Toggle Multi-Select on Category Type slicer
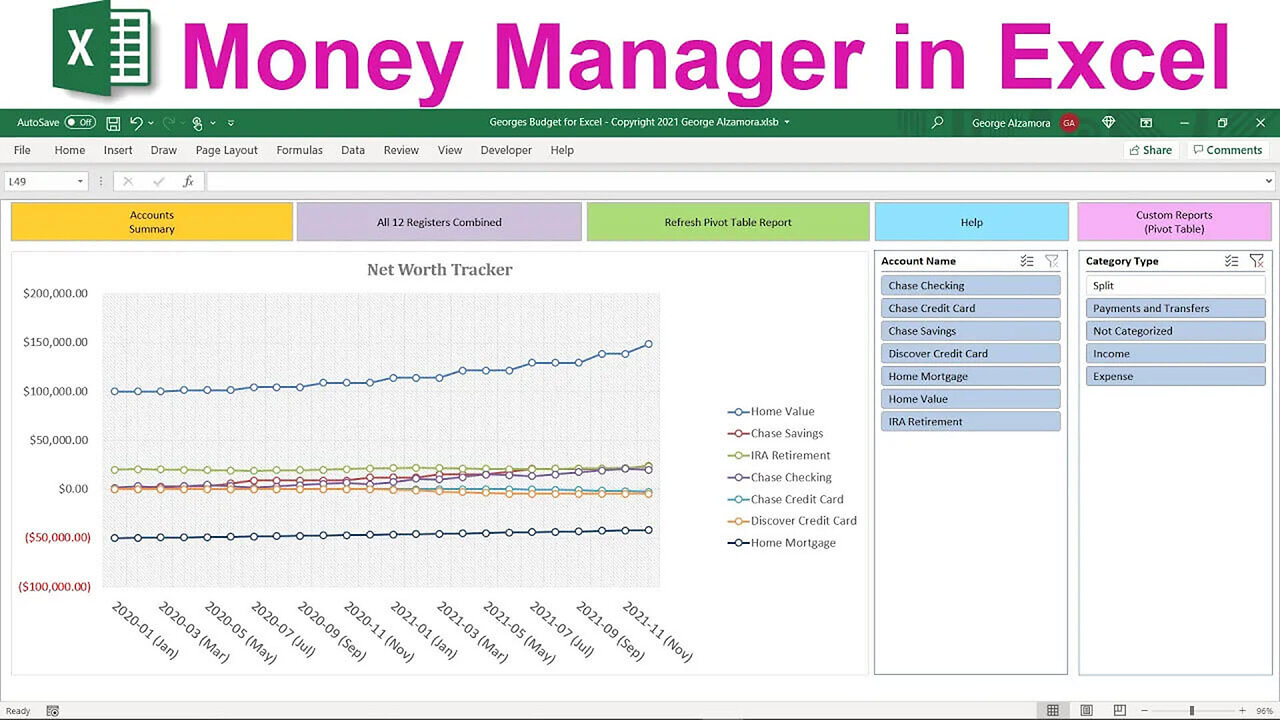Viewport: 1280px width, 720px height. 1232,261
